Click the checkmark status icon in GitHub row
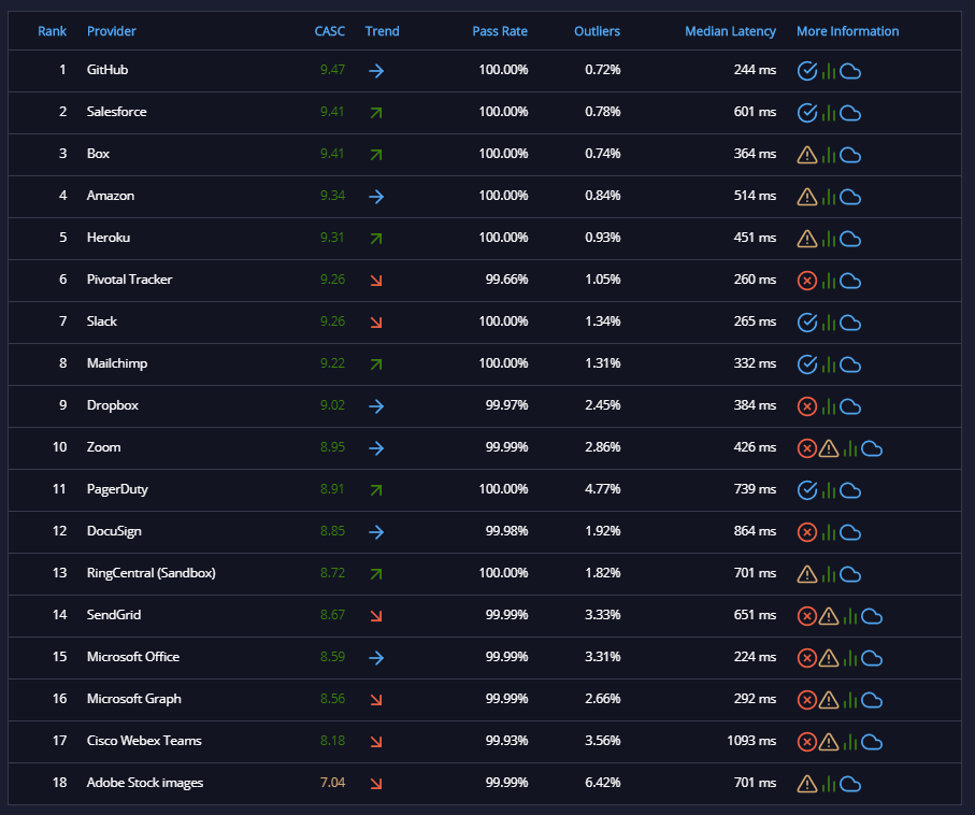The width and height of the screenshot is (977, 816). tap(807, 71)
